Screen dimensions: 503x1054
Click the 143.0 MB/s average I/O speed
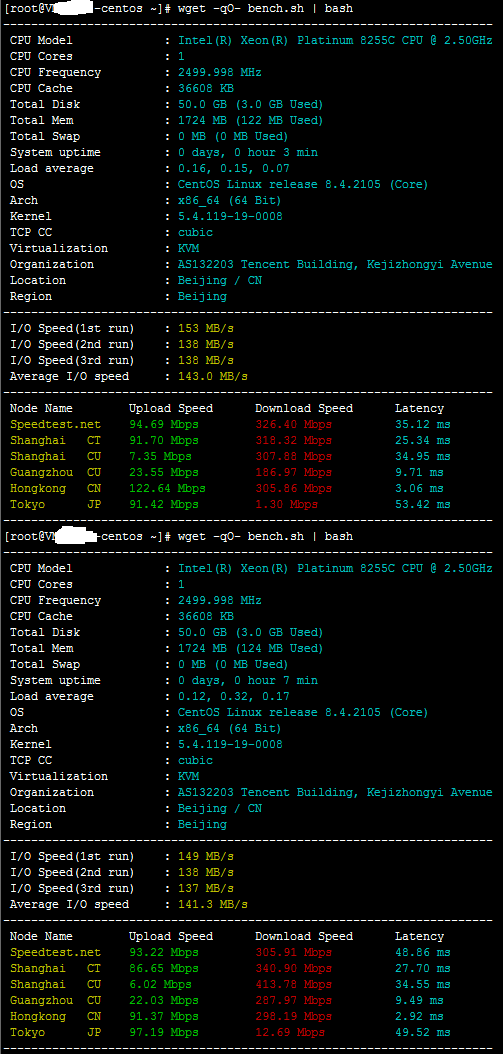click(x=212, y=376)
